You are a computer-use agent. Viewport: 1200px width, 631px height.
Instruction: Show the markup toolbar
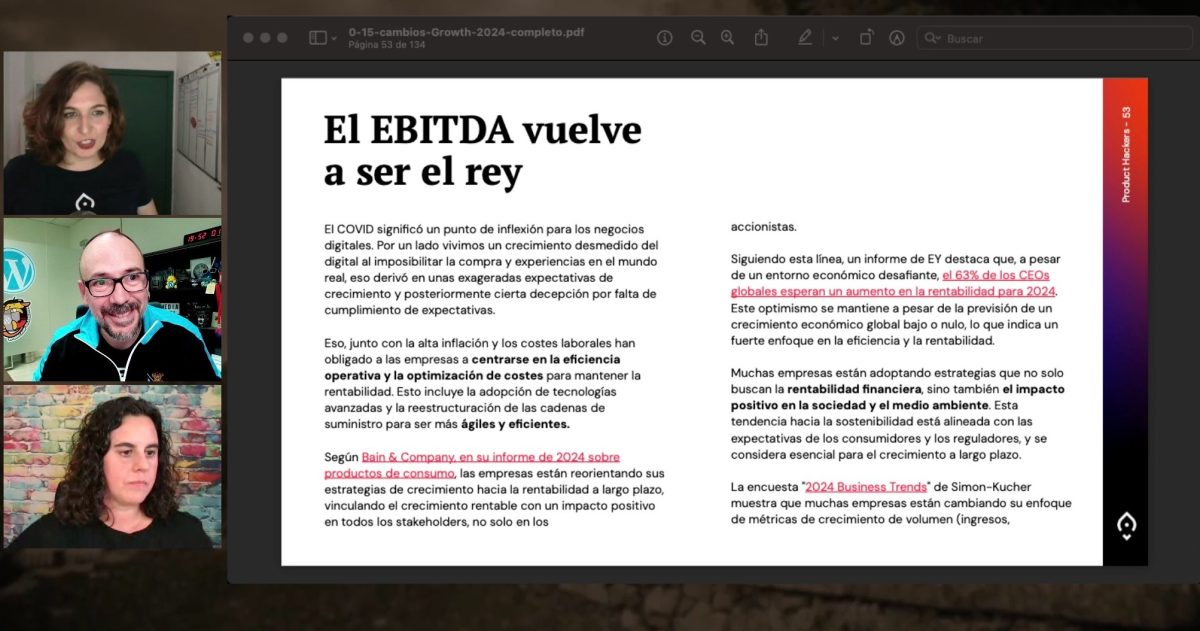(x=897, y=38)
